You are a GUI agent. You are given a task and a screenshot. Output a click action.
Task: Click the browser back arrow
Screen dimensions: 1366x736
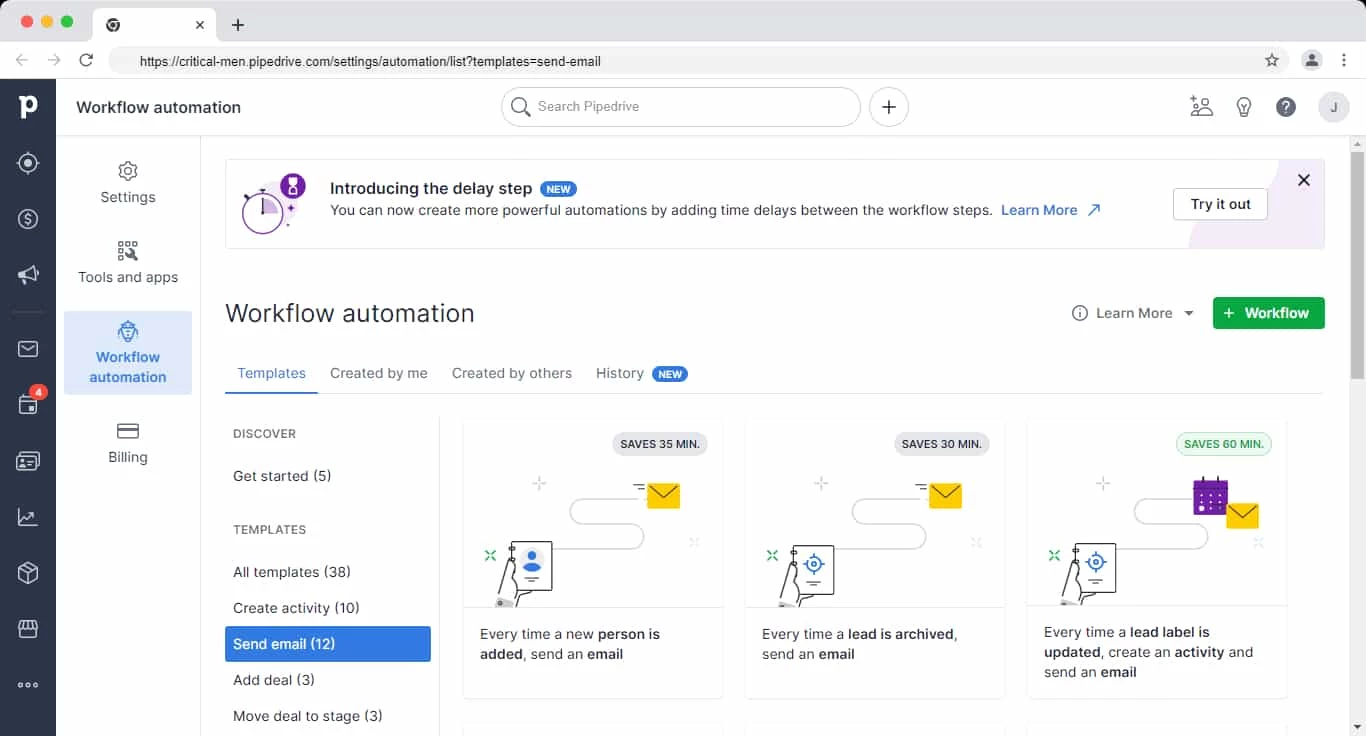click(x=22, y=60)
